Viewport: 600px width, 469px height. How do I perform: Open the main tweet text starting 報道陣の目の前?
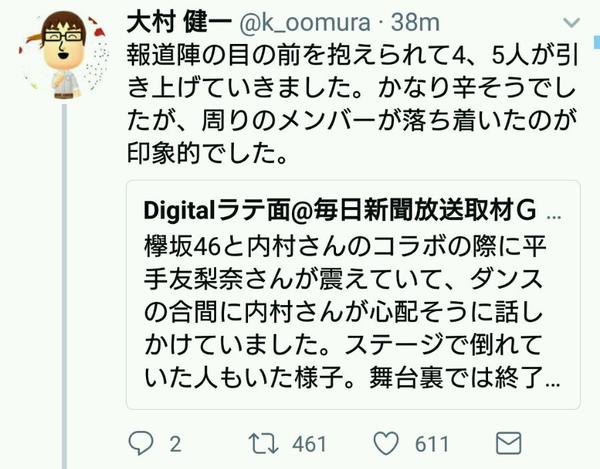[352, 104]
